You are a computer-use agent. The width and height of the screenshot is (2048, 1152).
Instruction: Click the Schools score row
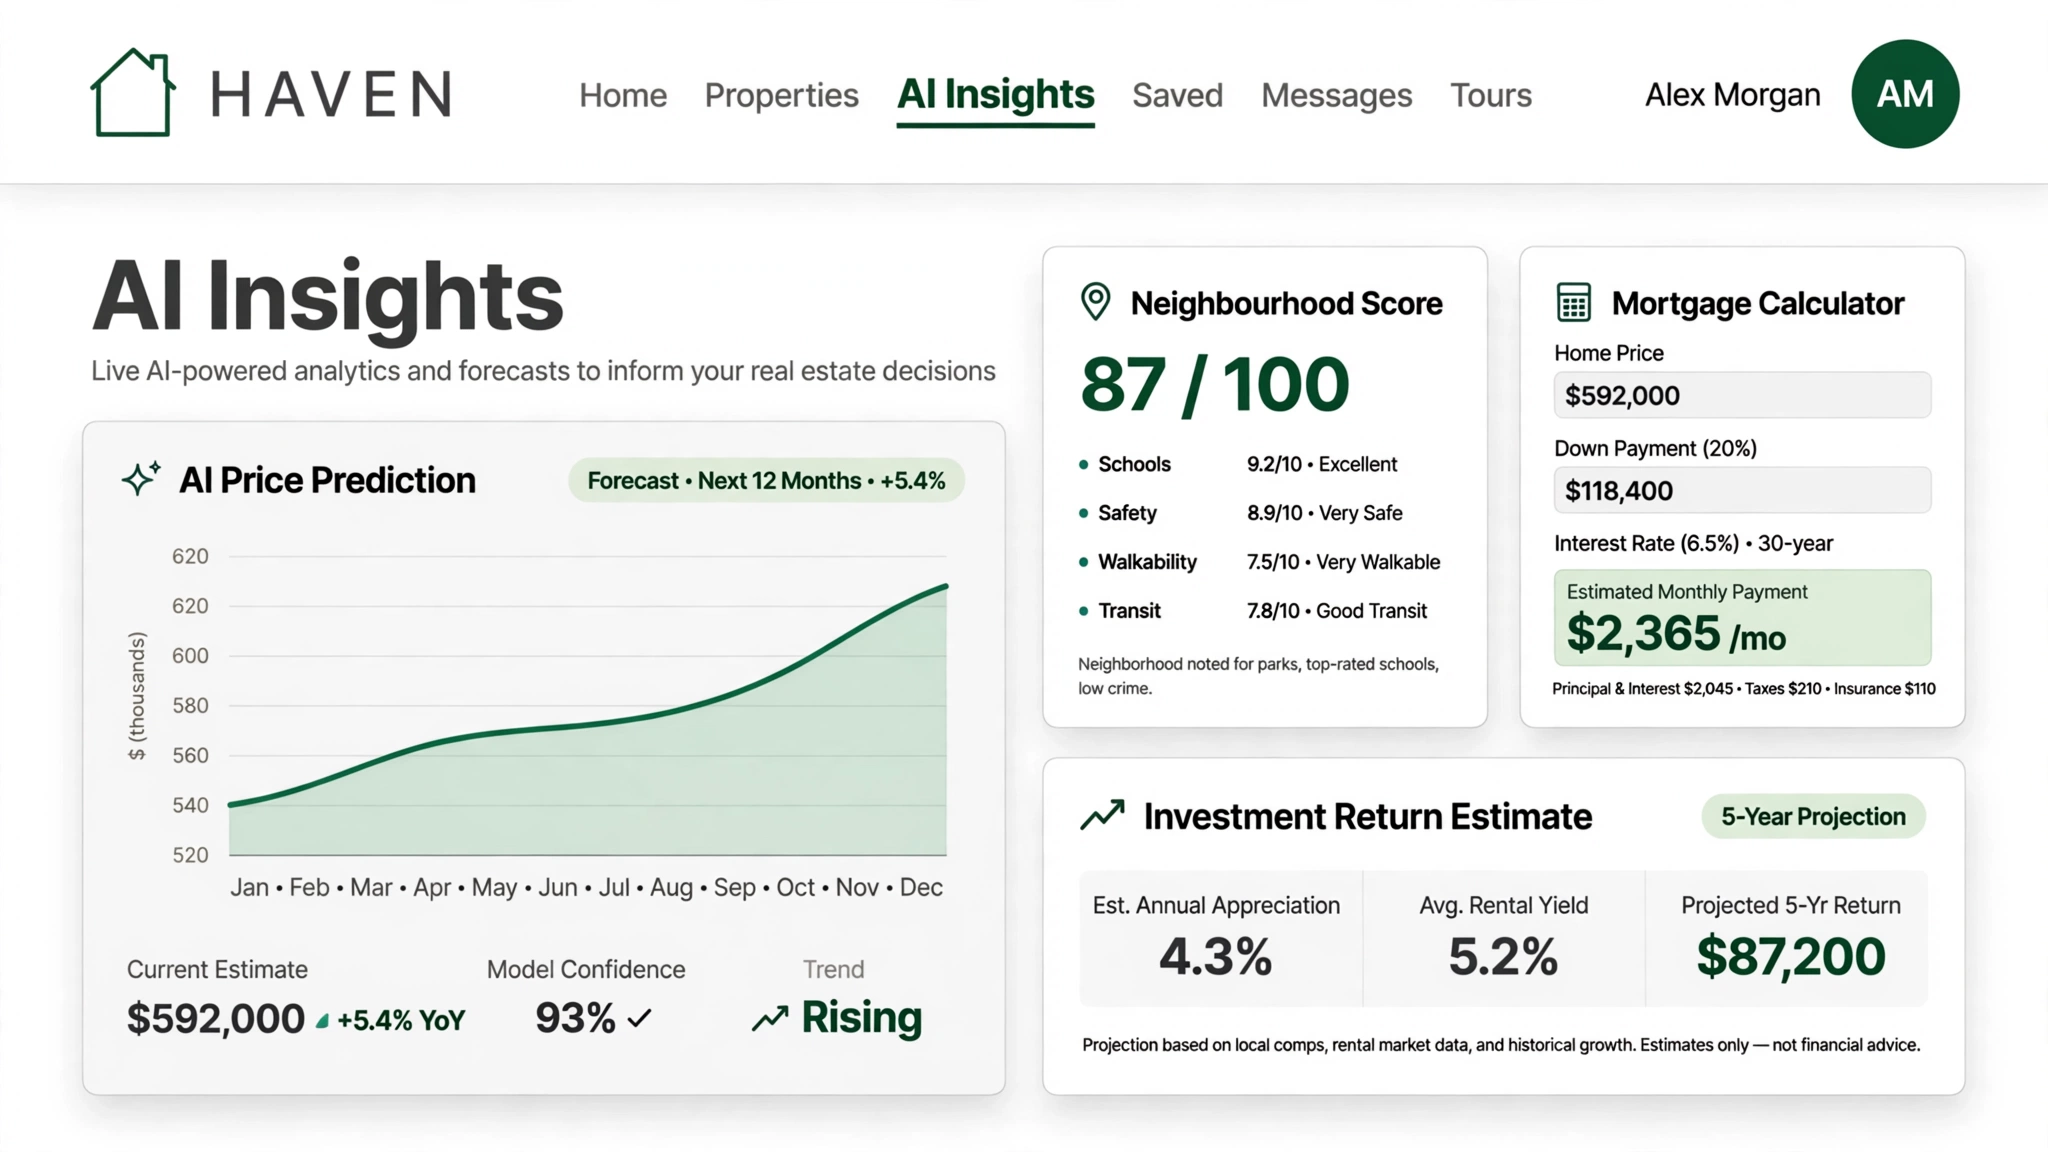(x=1260, y=464)
